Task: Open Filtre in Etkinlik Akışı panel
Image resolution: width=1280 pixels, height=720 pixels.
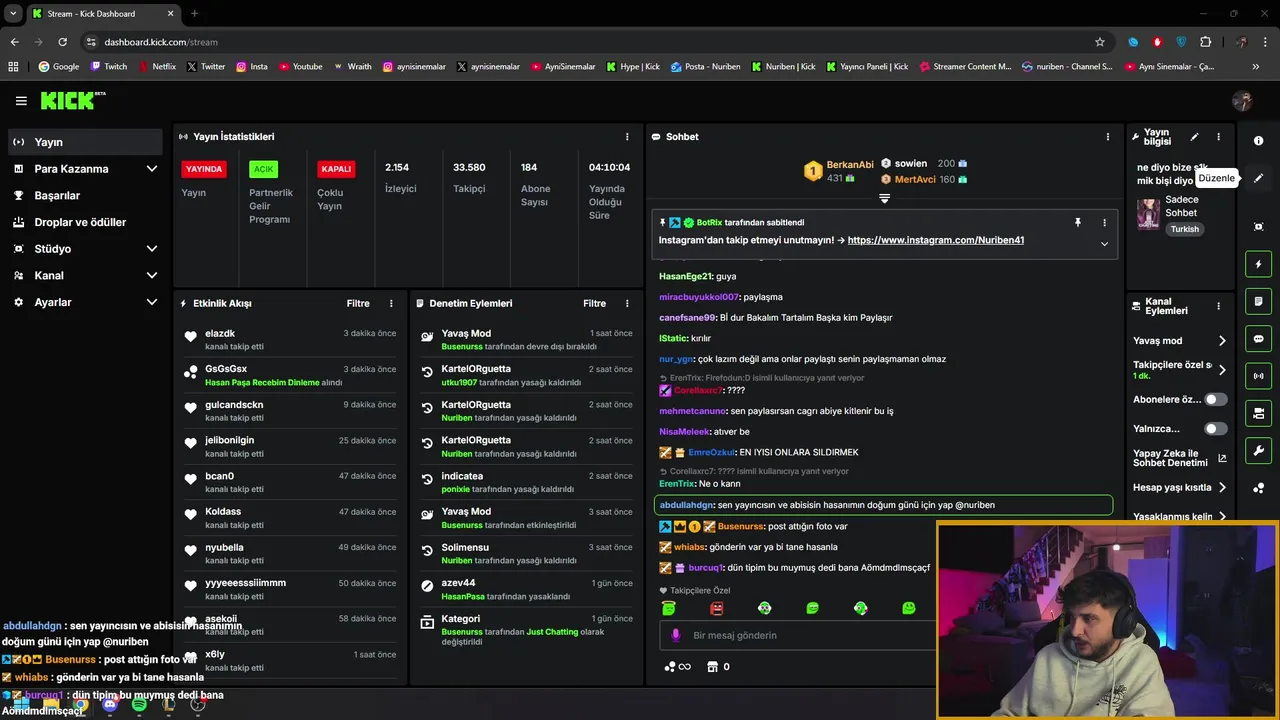Action: [x=358, y=303]
